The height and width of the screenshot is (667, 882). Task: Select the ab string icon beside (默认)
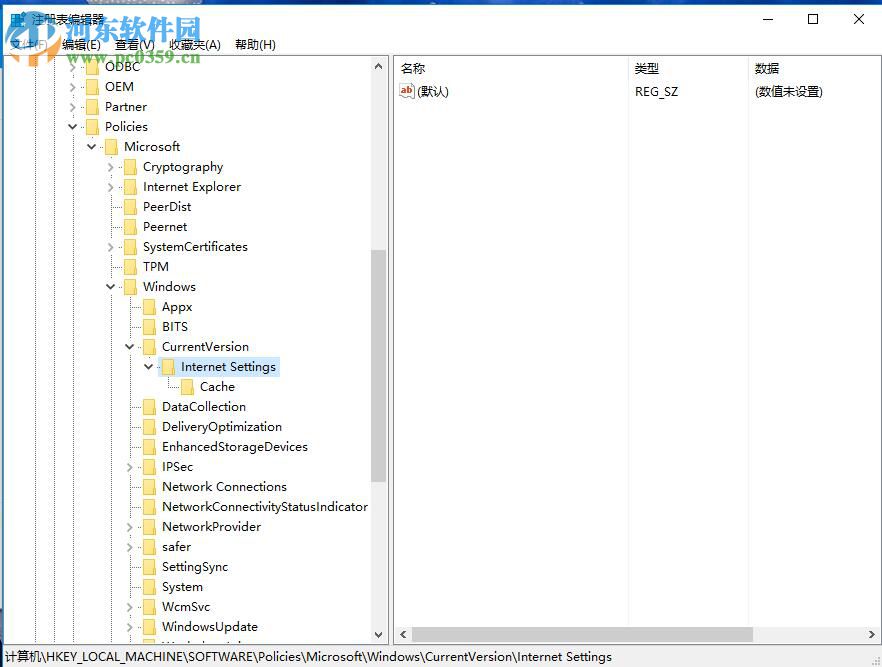point(406,91)
